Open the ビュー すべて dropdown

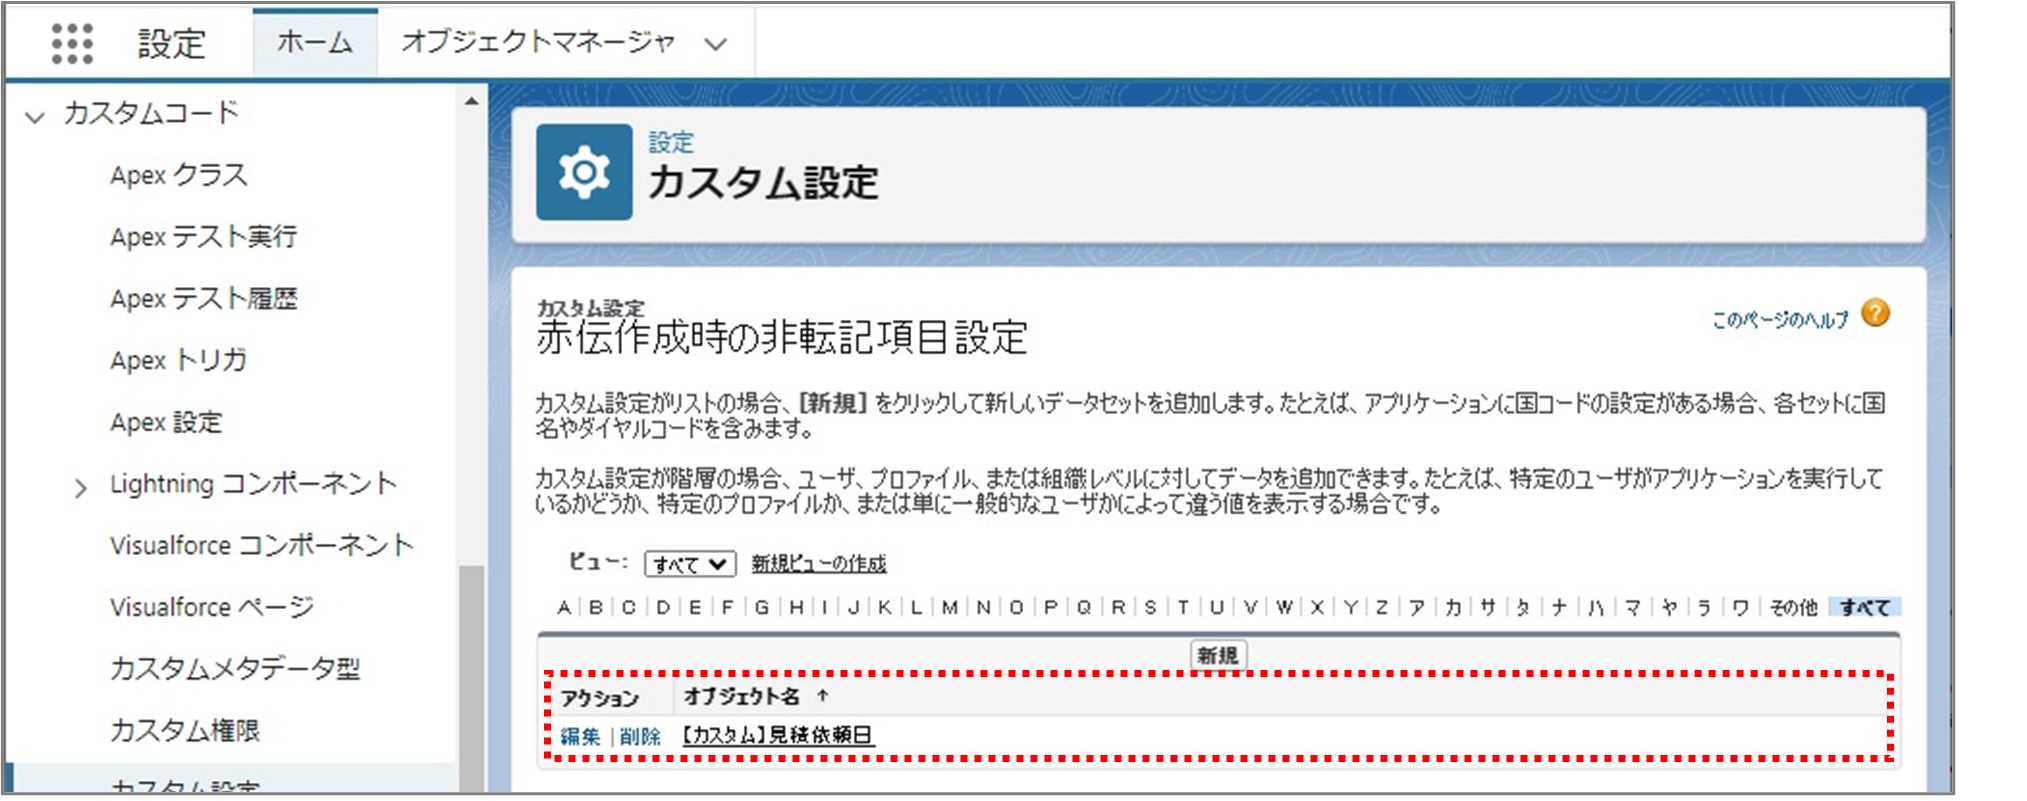[x=690, y=564]
